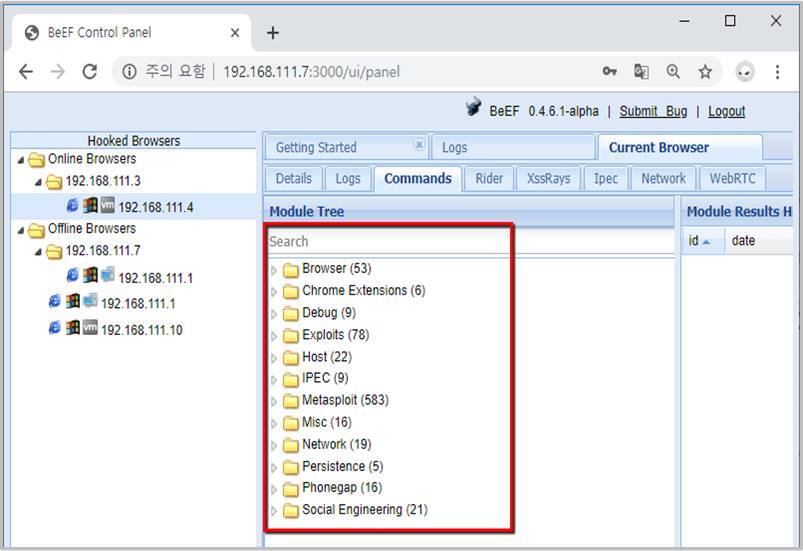Viewport: 803px width, 551px height.
Task: Click the Submit Bug link
Action: coord(653,111)
